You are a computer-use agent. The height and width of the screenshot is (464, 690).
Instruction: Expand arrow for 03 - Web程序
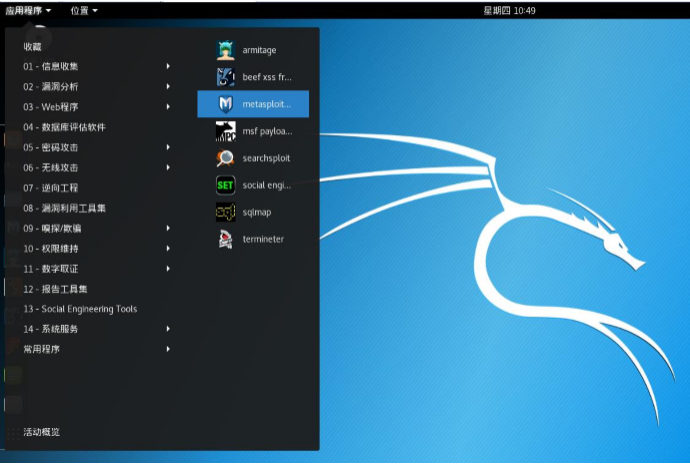(168, 107)
